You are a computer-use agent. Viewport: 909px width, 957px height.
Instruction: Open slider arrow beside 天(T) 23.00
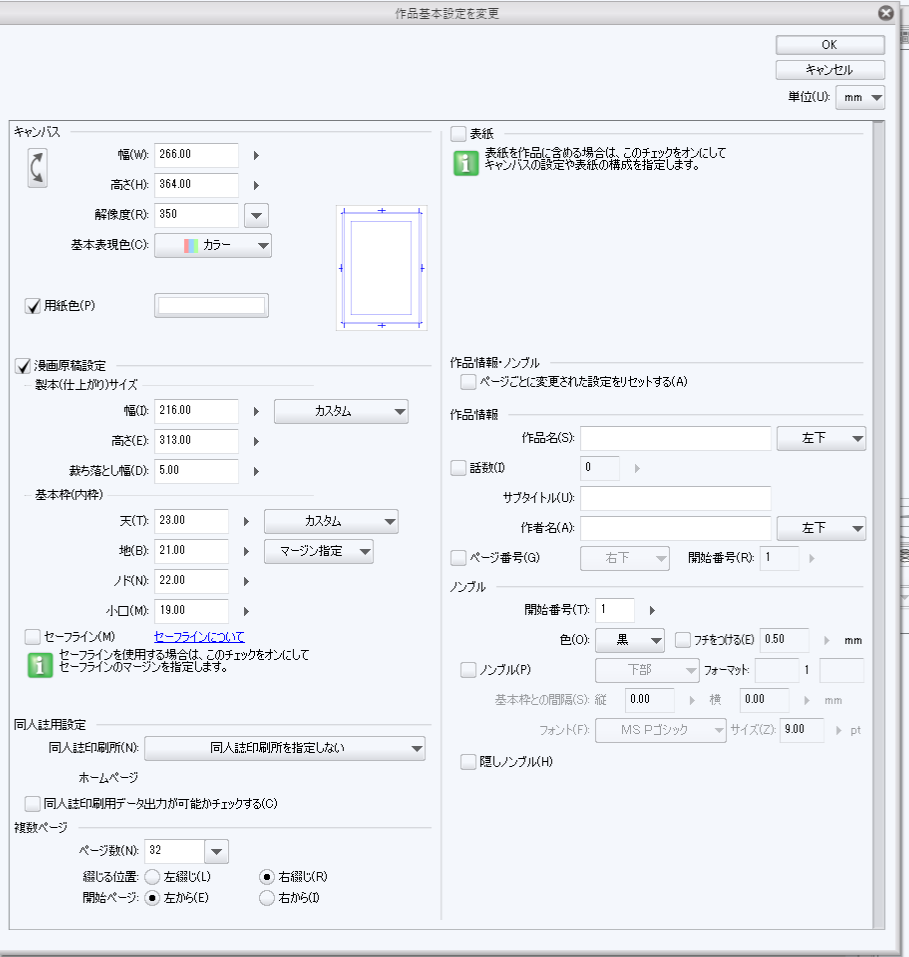click(x=247, y=522)
